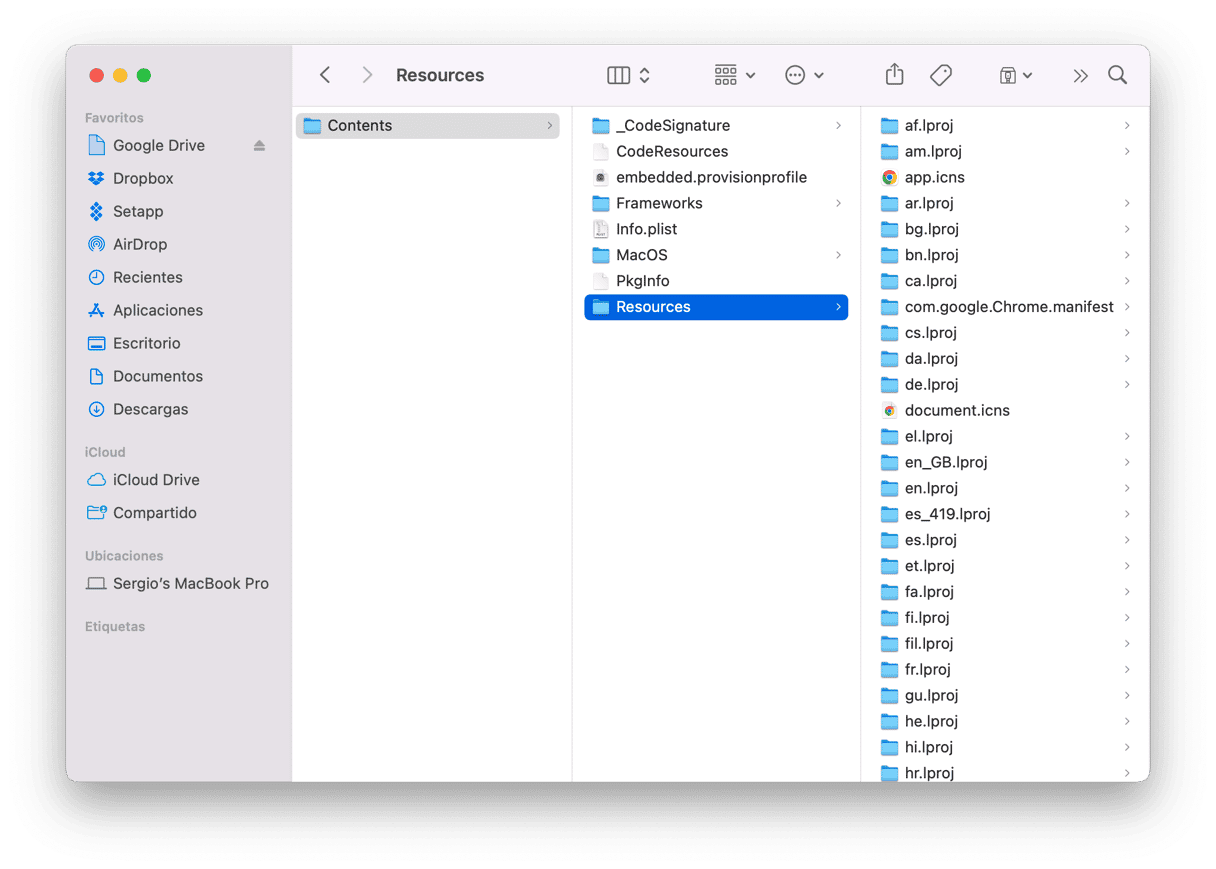
Task: Select Dropbox in the sidebar
Action: coord(143,179)
